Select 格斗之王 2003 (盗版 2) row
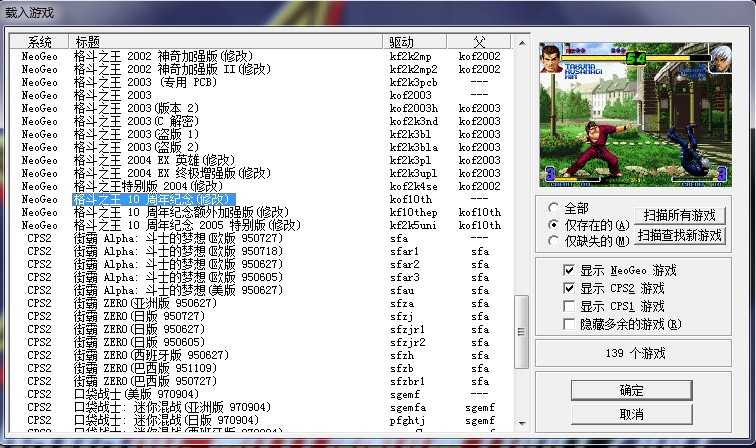Image resolution: width=756 pixels, height=448 pixels. tap(260, 148)
